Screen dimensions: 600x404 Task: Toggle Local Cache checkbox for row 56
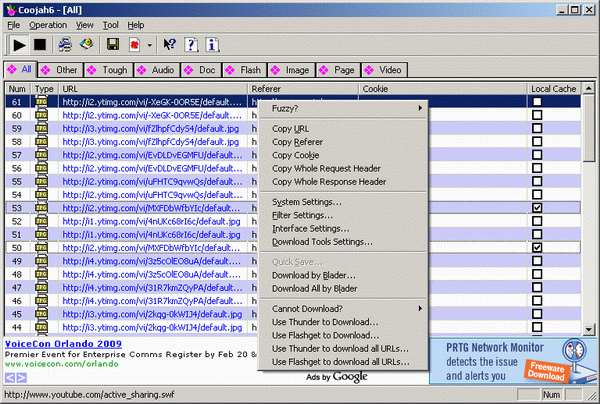click(537, 168)
